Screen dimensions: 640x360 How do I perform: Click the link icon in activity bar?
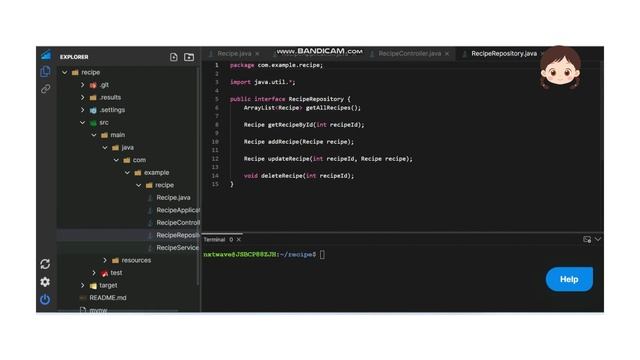[x=45, y=89]
